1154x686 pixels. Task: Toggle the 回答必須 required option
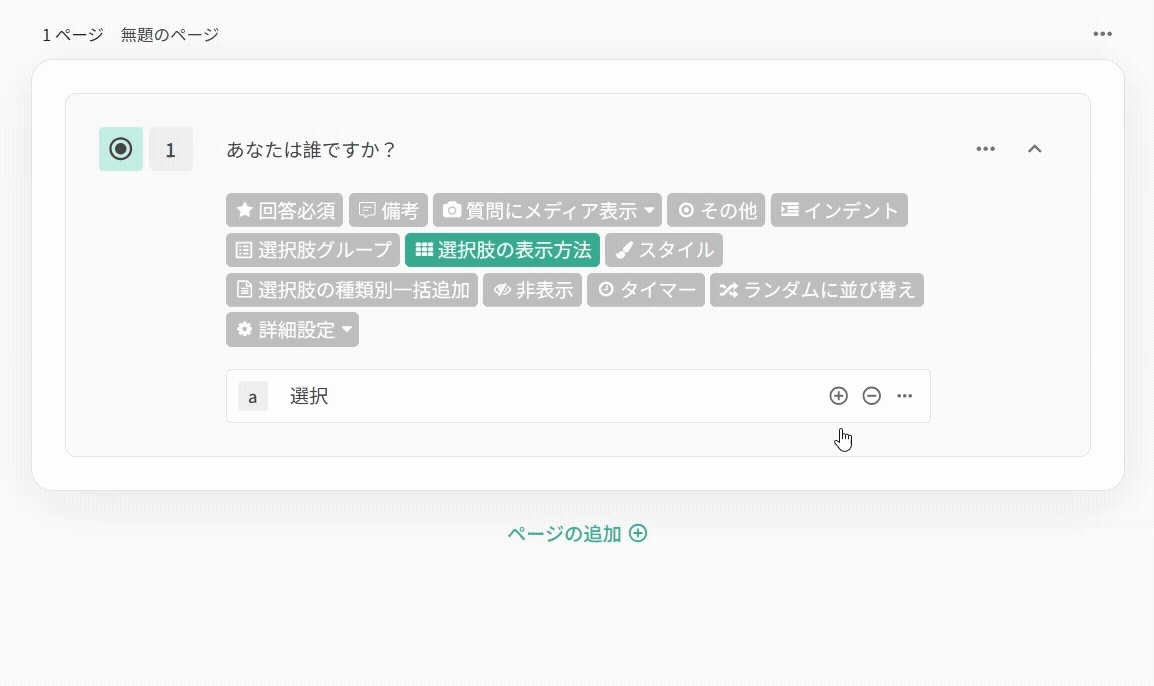pyautogui.click(x=285, y=211)
